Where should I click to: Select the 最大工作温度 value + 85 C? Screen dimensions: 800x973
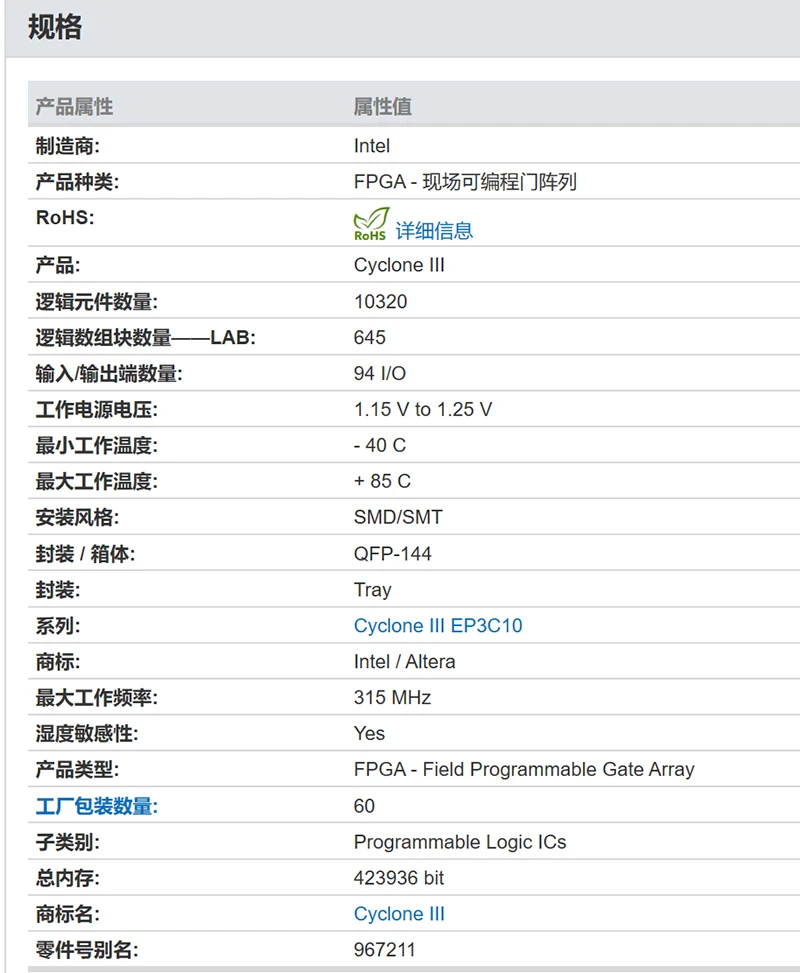click(382, 481)
